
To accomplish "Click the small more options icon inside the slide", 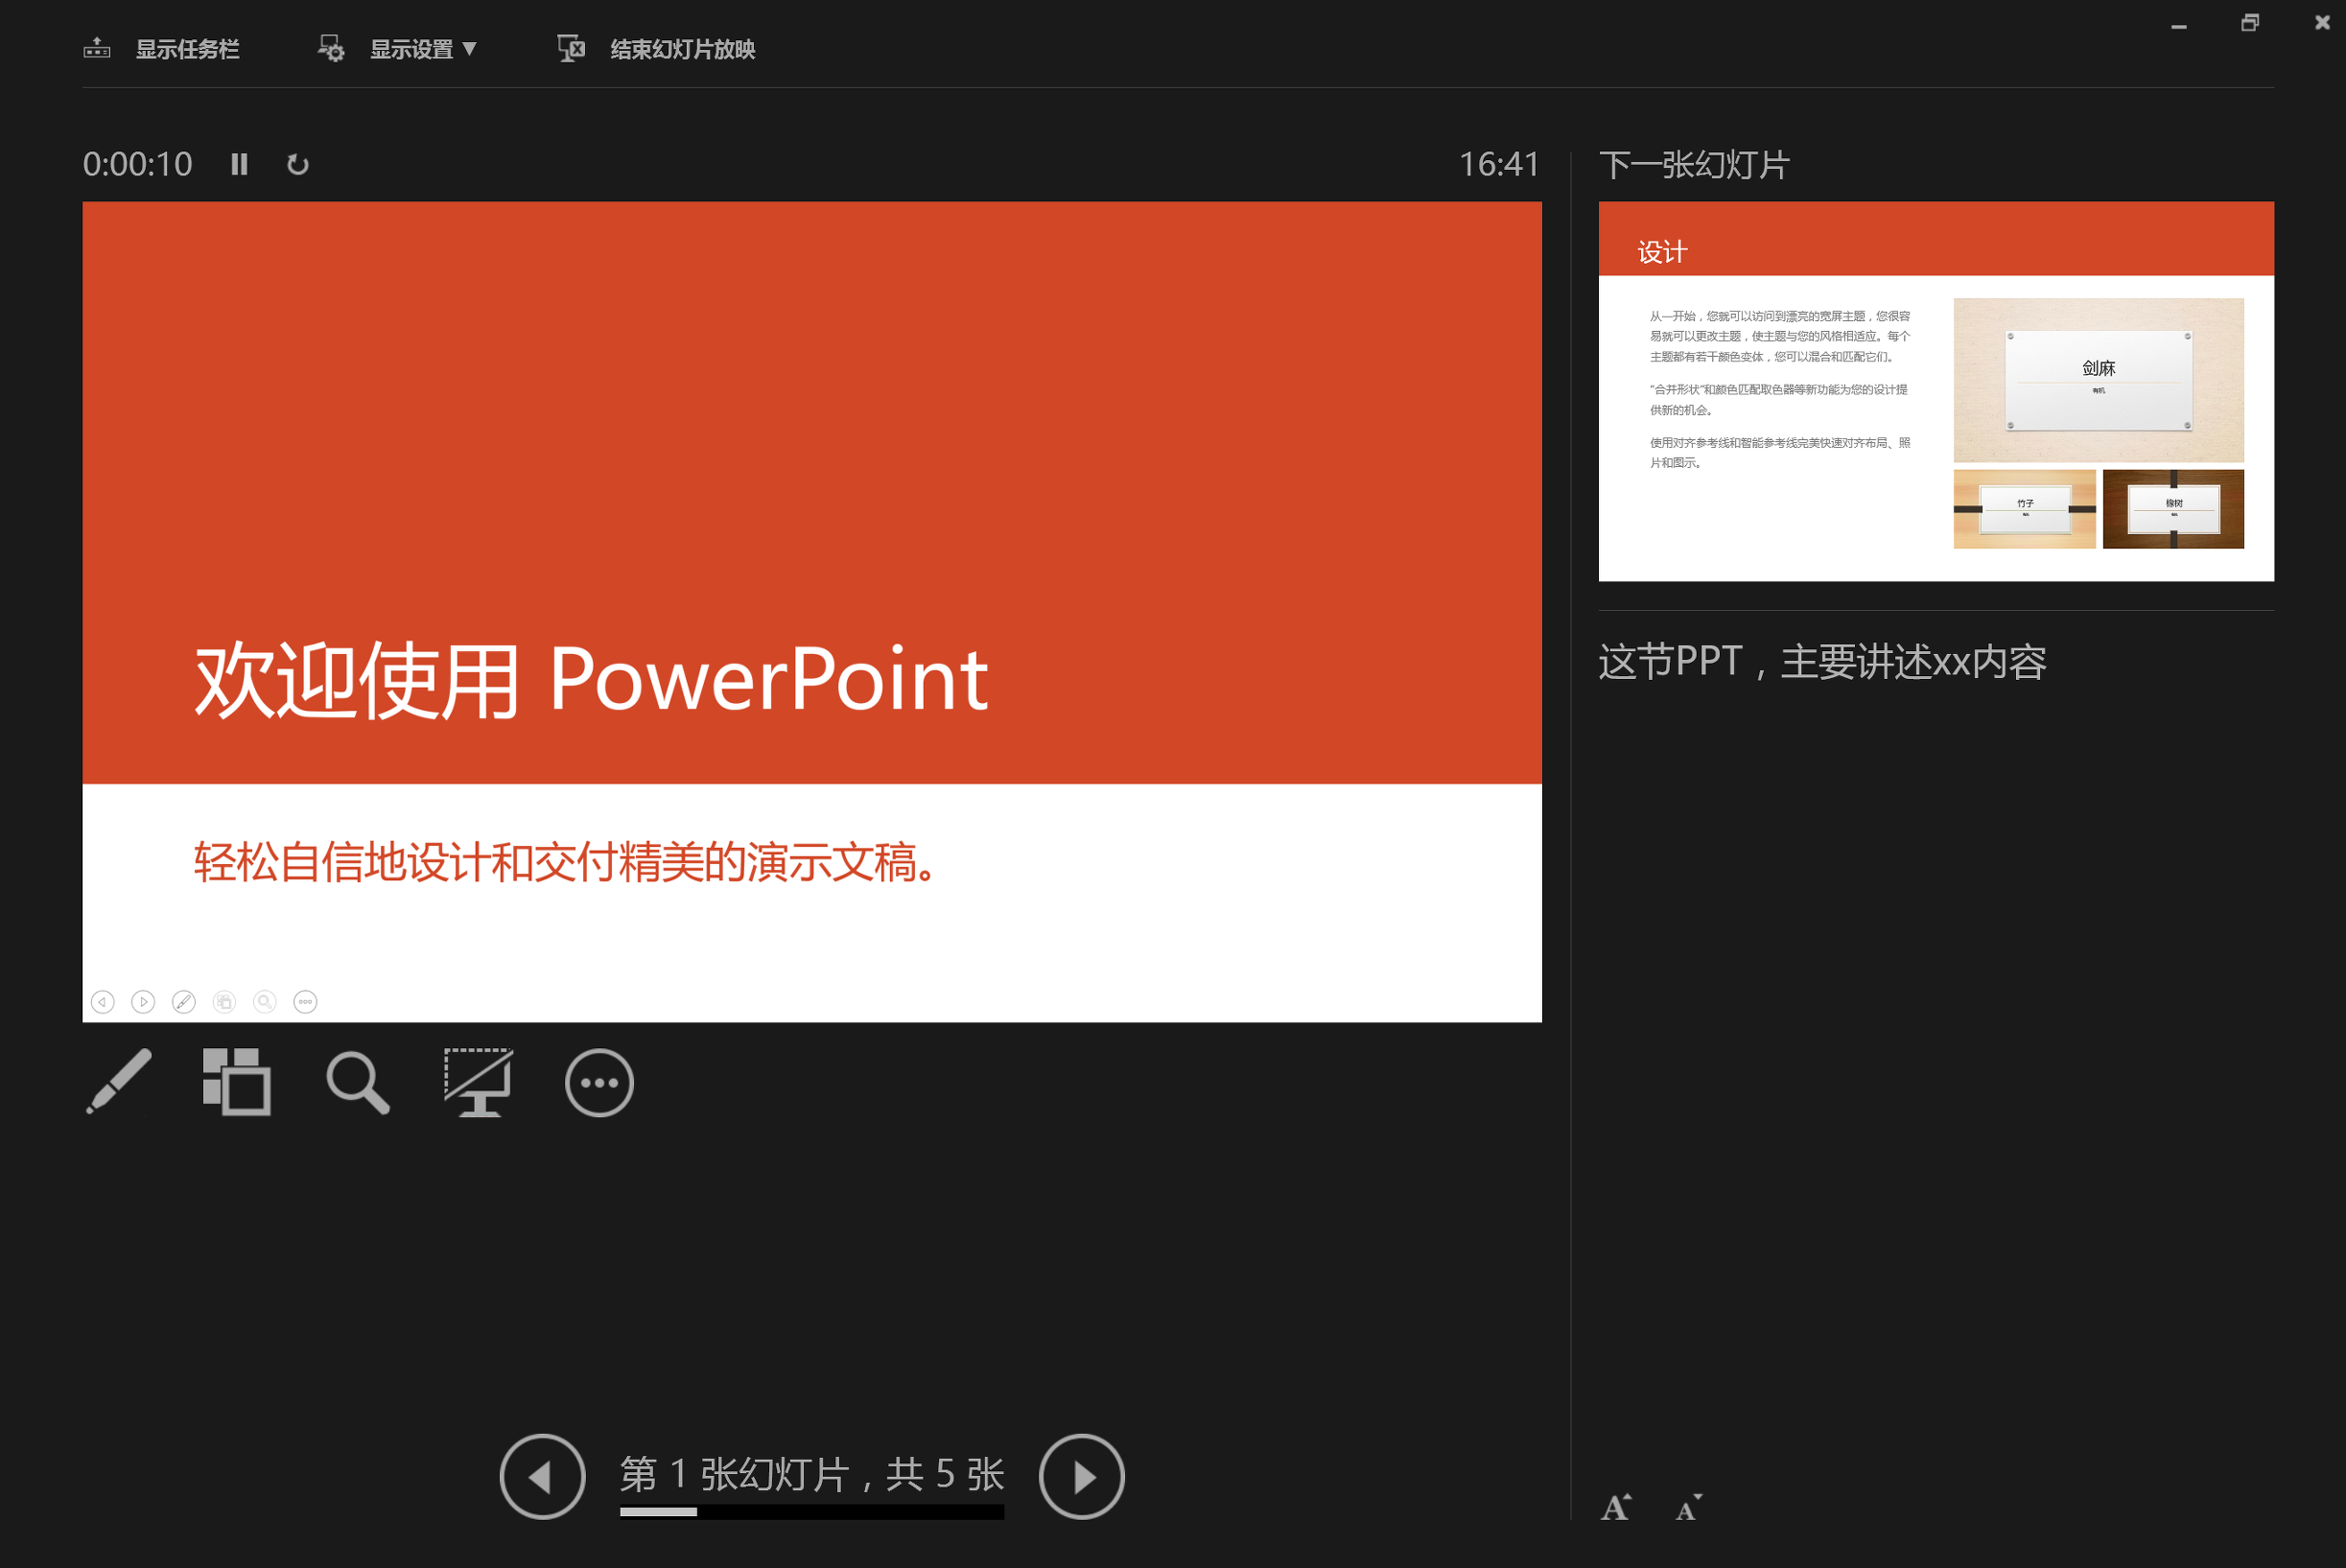I will click(305, 1001).
